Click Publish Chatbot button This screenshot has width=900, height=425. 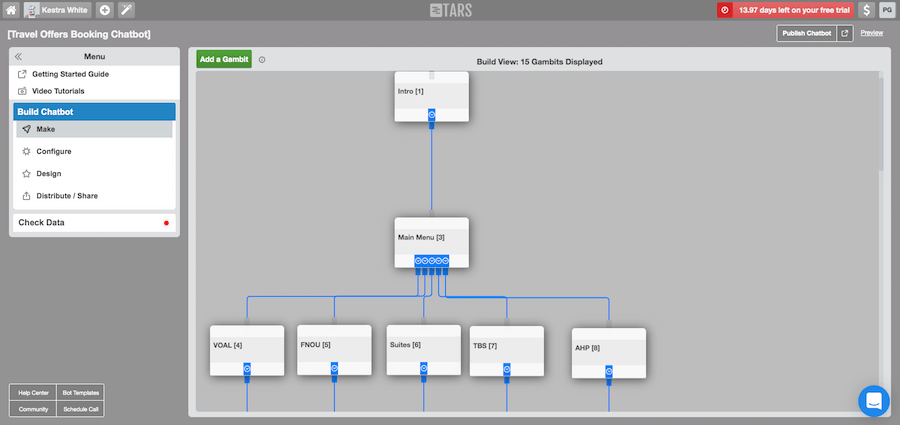click(806, 33)
